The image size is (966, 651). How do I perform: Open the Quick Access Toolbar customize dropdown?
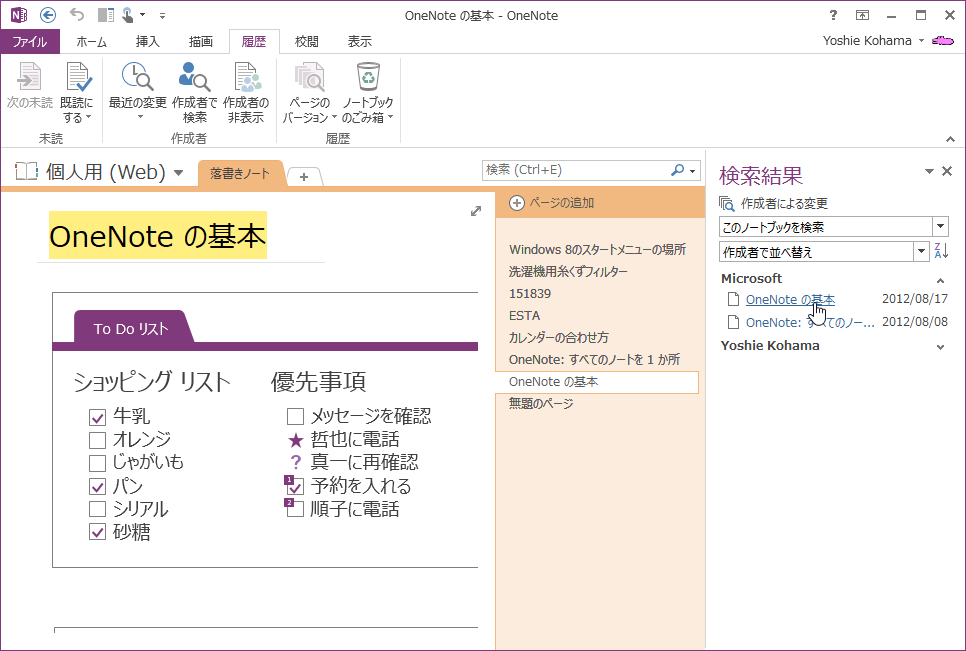tap(162, 15)
